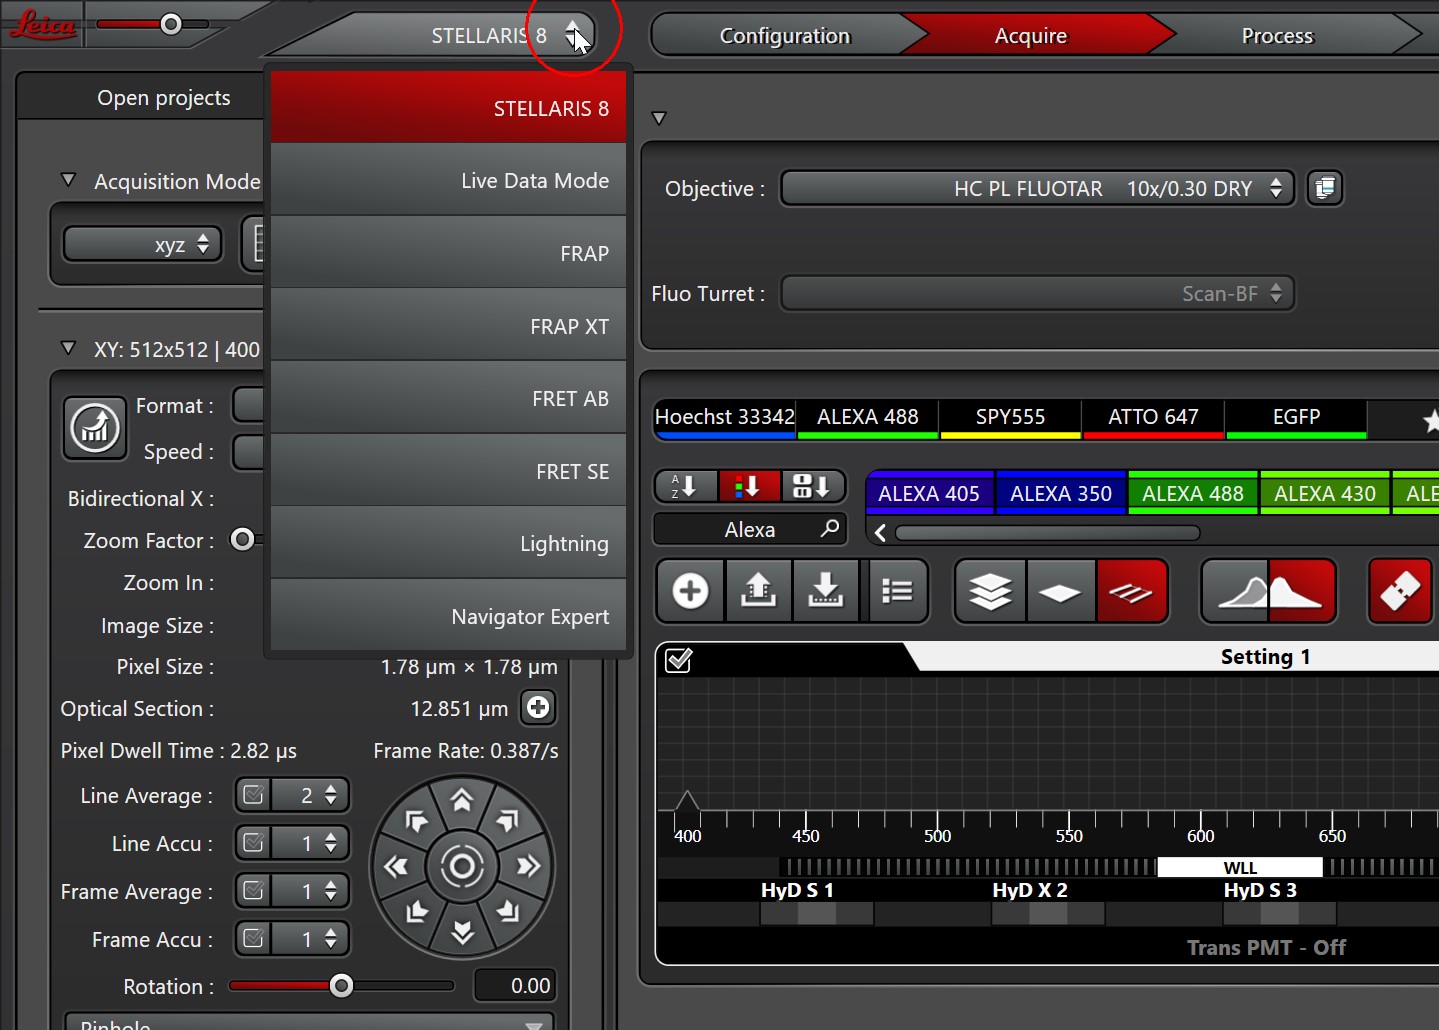Adjust the Line Average stepper arrows

click(331, 795)
